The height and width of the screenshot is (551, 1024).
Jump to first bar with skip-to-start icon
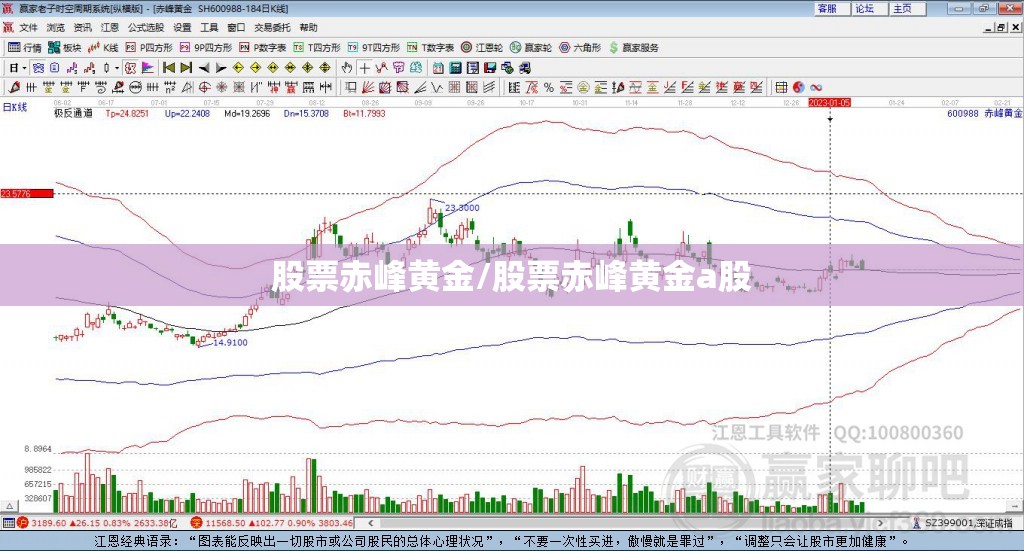click(168, 67)
